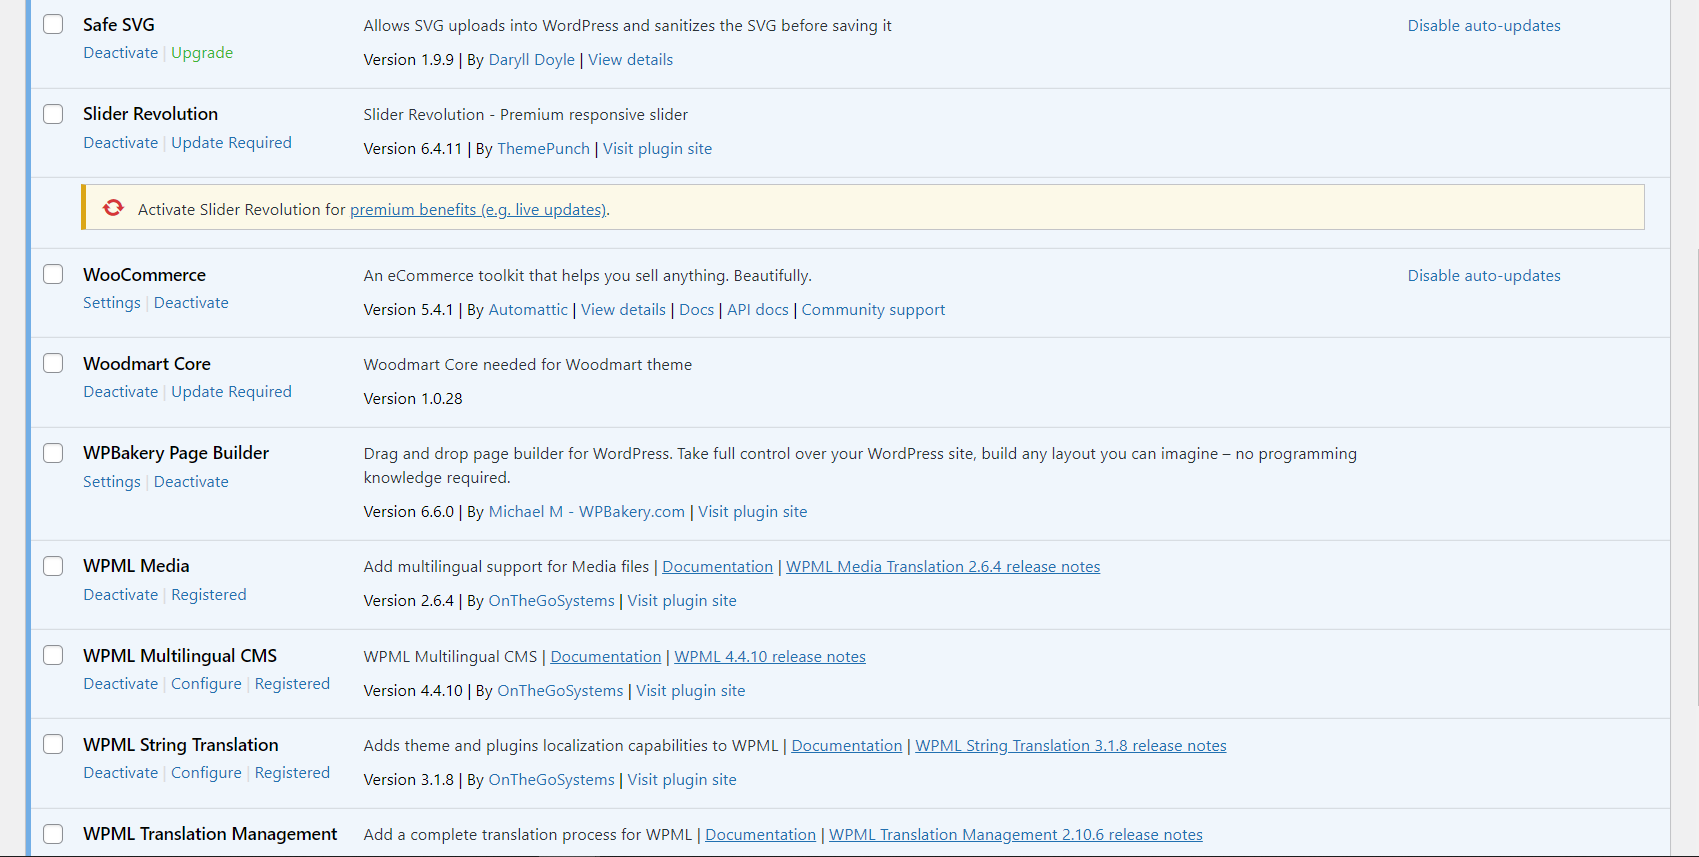Select the WPBakery Page Builder checkbox
1699x857 pixels.
[x=53, y=453]
